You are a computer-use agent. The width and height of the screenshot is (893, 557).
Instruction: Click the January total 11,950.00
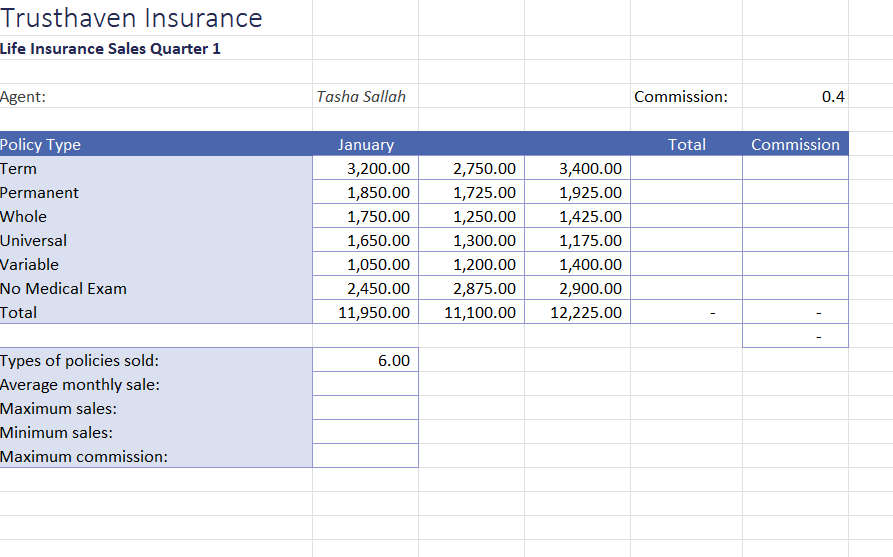point(365,312)
